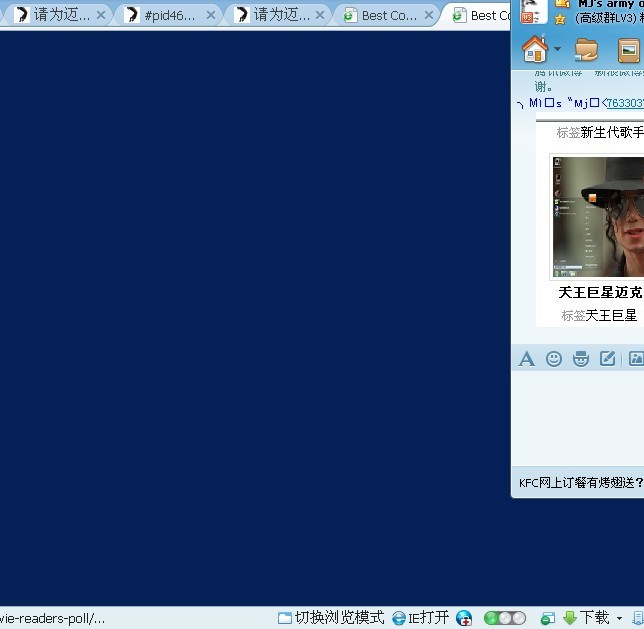
Task: Open the smiley emoticon picker
Action: point(553,359)
